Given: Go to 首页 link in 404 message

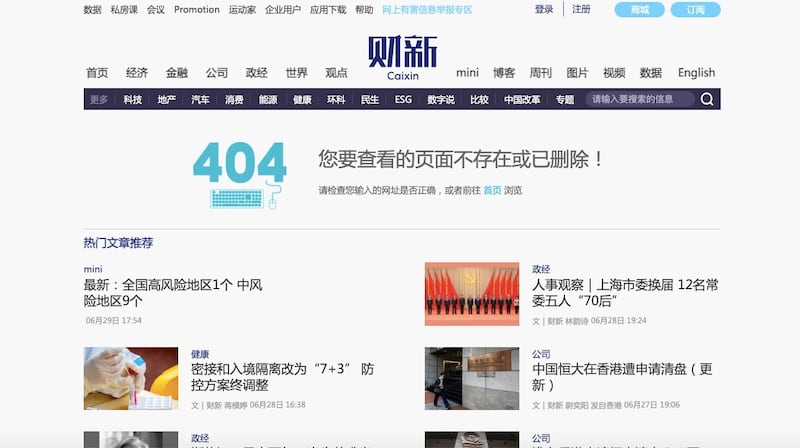Looking at the screenshot, I should pos(492,190).
